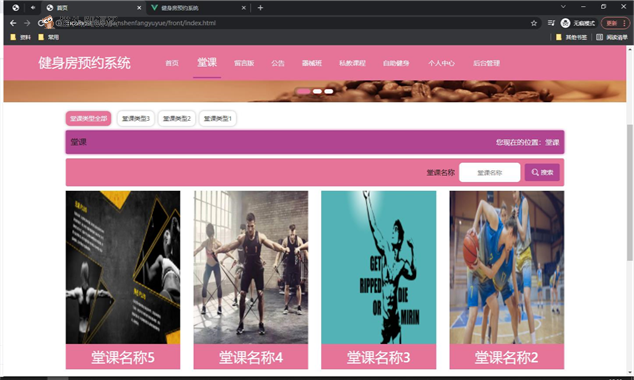This screenshot has height=380, width=634.
Task: Close the 首页 browser tab
Action: point(139,8)
